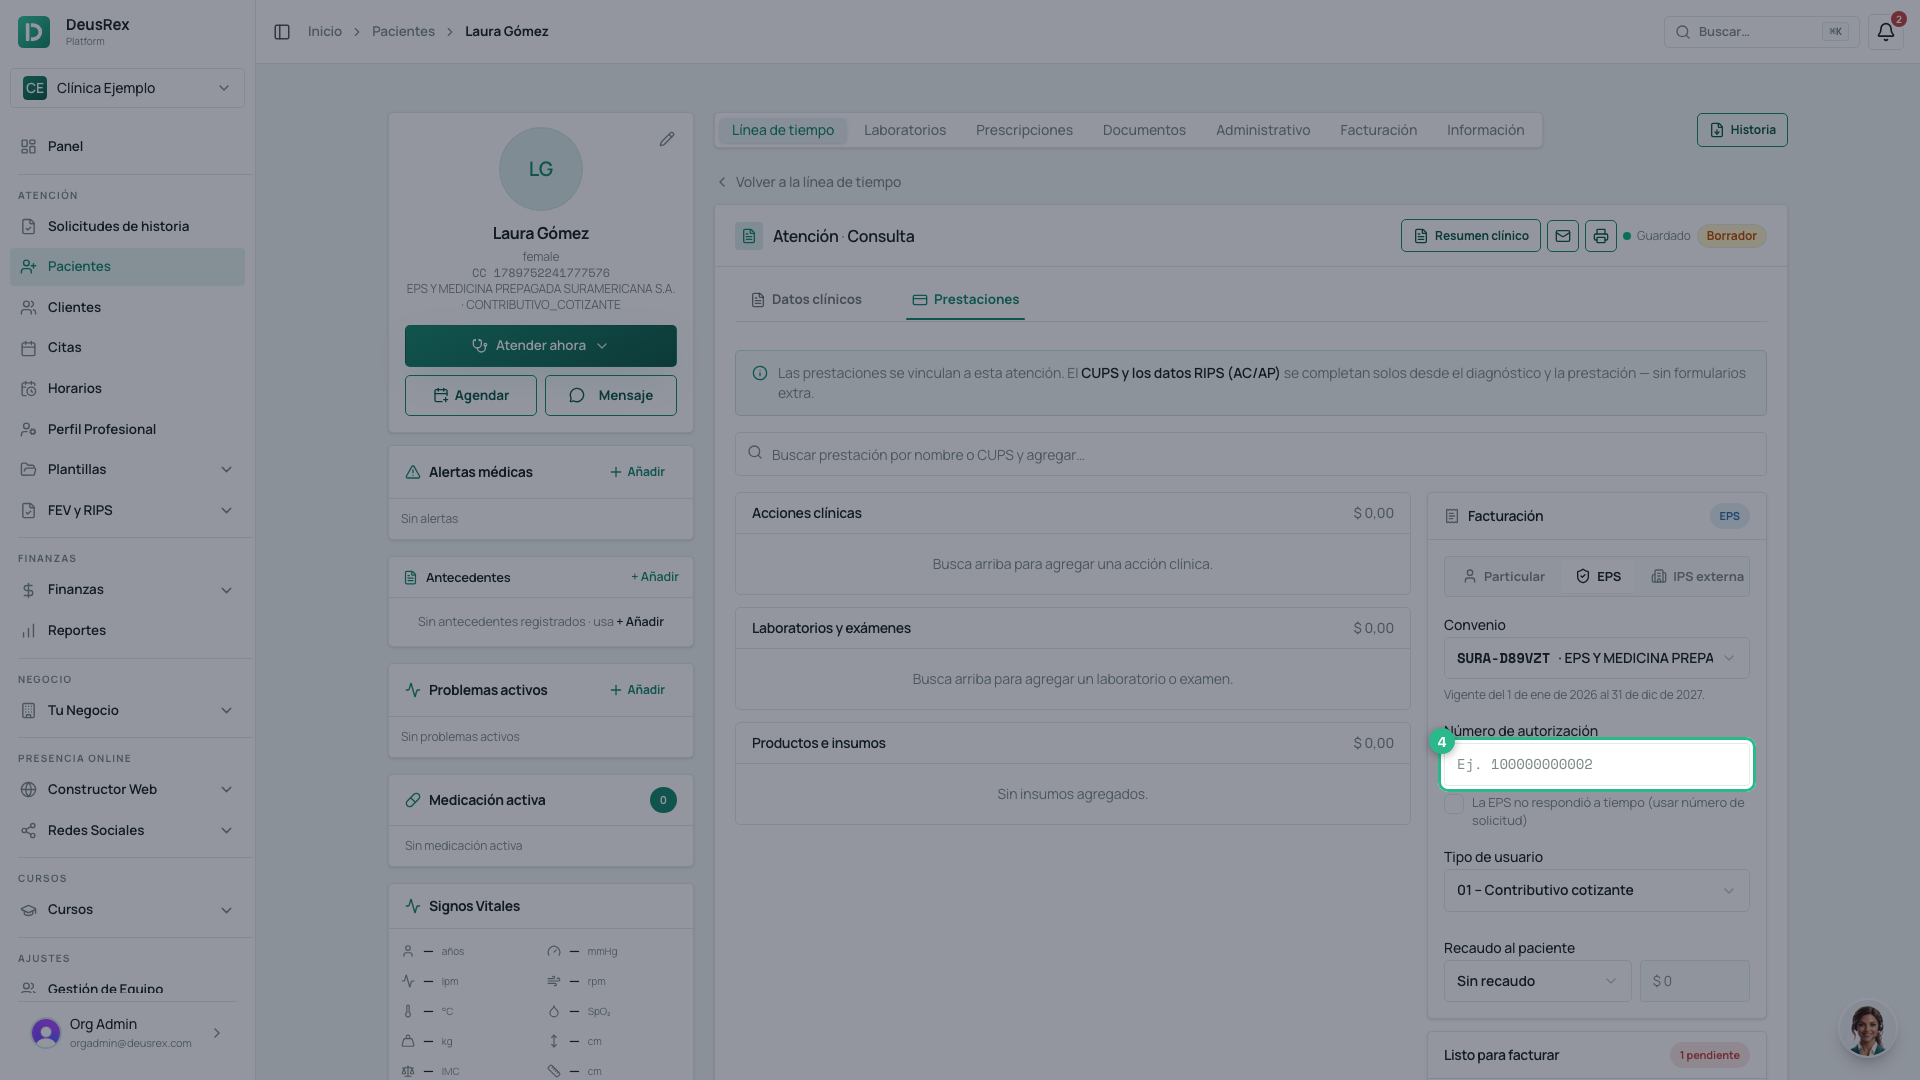Switch to the Prescripciones tab

(x=1024, y=130)
